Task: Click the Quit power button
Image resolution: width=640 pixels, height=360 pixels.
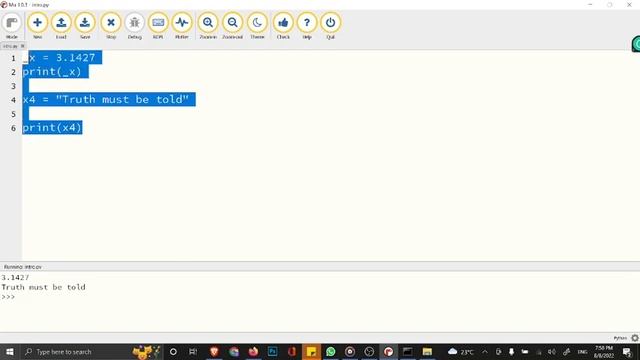Action: point(331,26)
